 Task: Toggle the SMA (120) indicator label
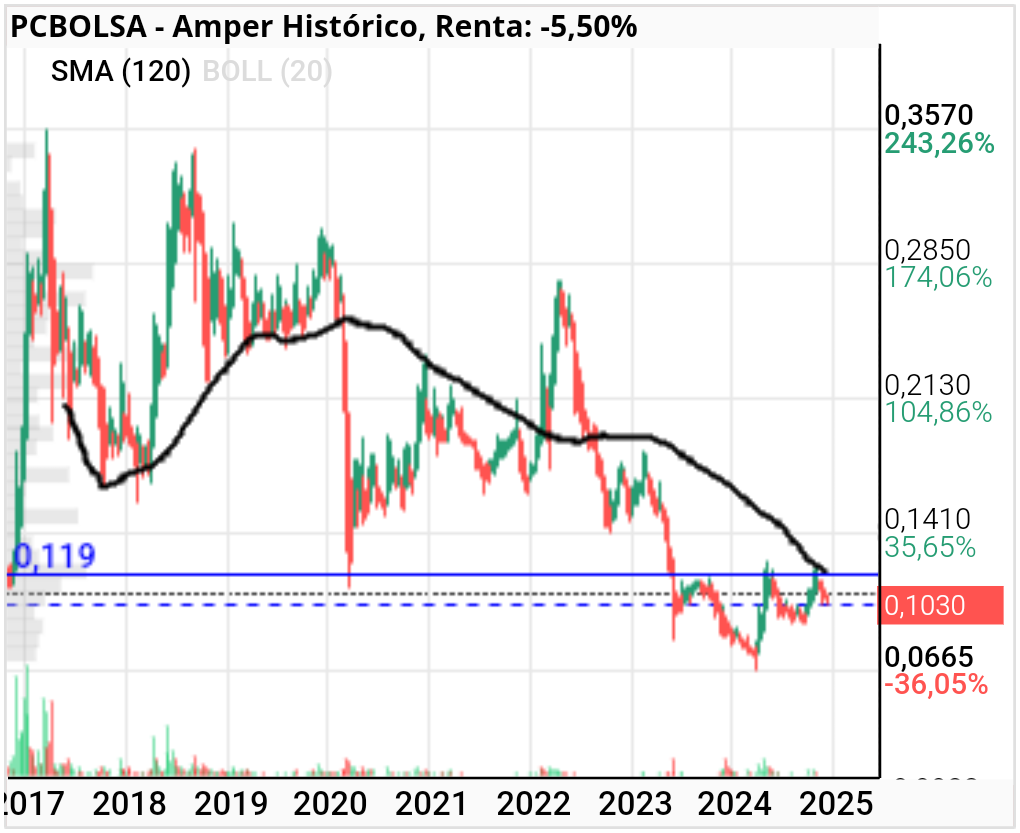pos(120,71)
